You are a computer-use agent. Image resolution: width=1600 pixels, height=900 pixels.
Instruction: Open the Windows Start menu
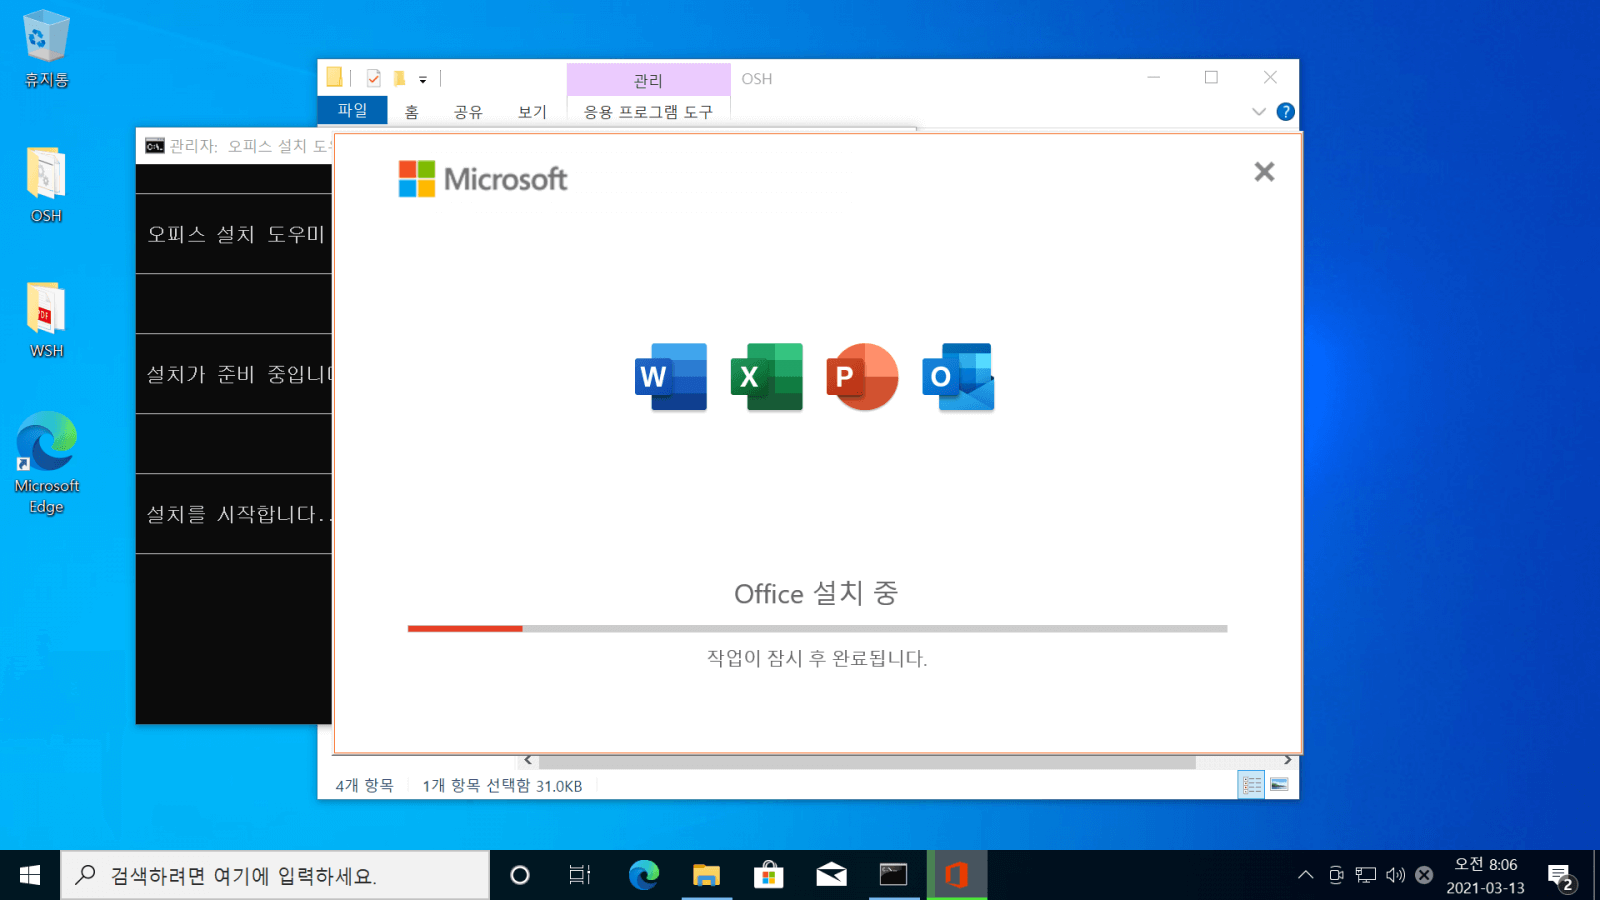(30, 875)
